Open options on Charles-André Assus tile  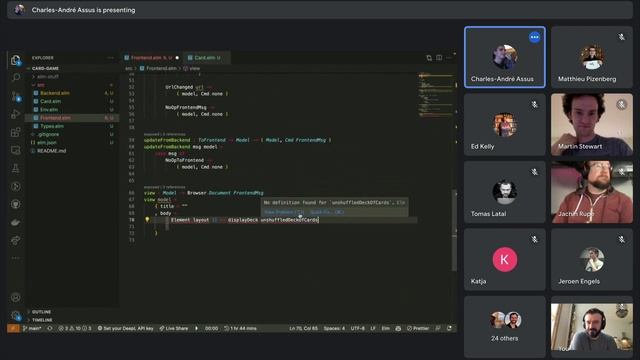[x=534, y=37]
